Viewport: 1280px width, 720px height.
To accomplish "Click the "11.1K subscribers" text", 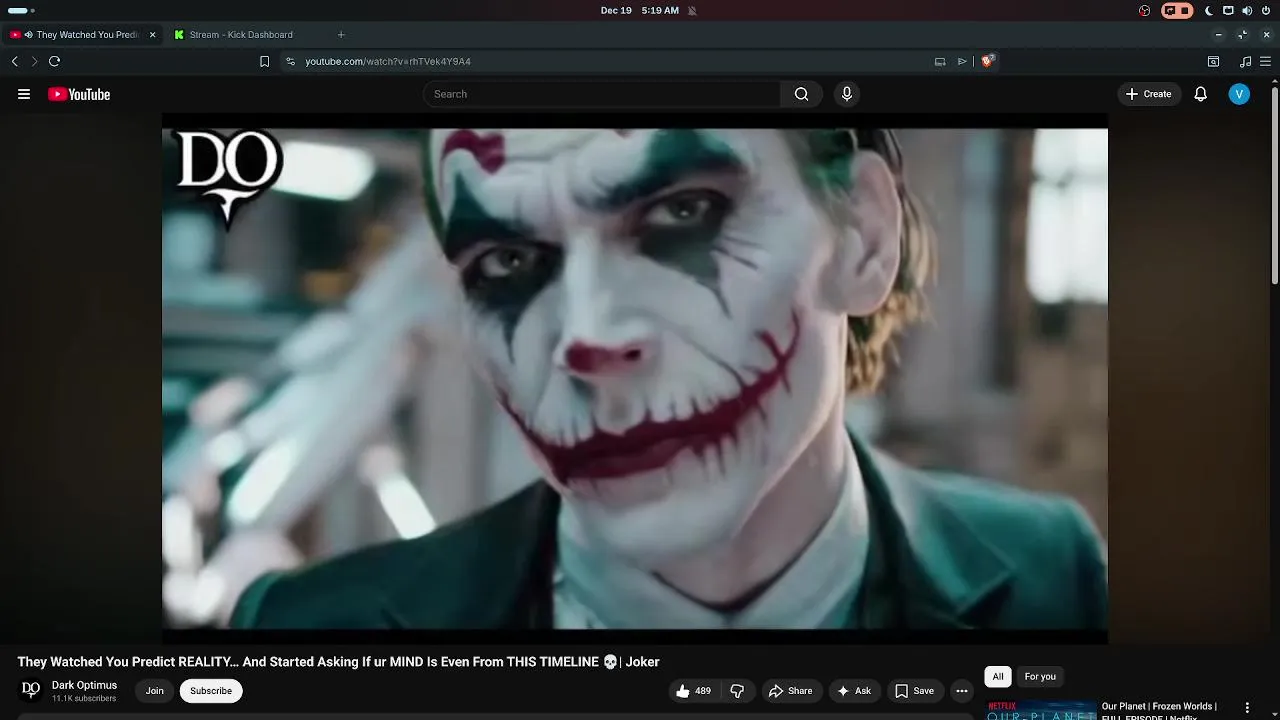I will click(84, 698).
